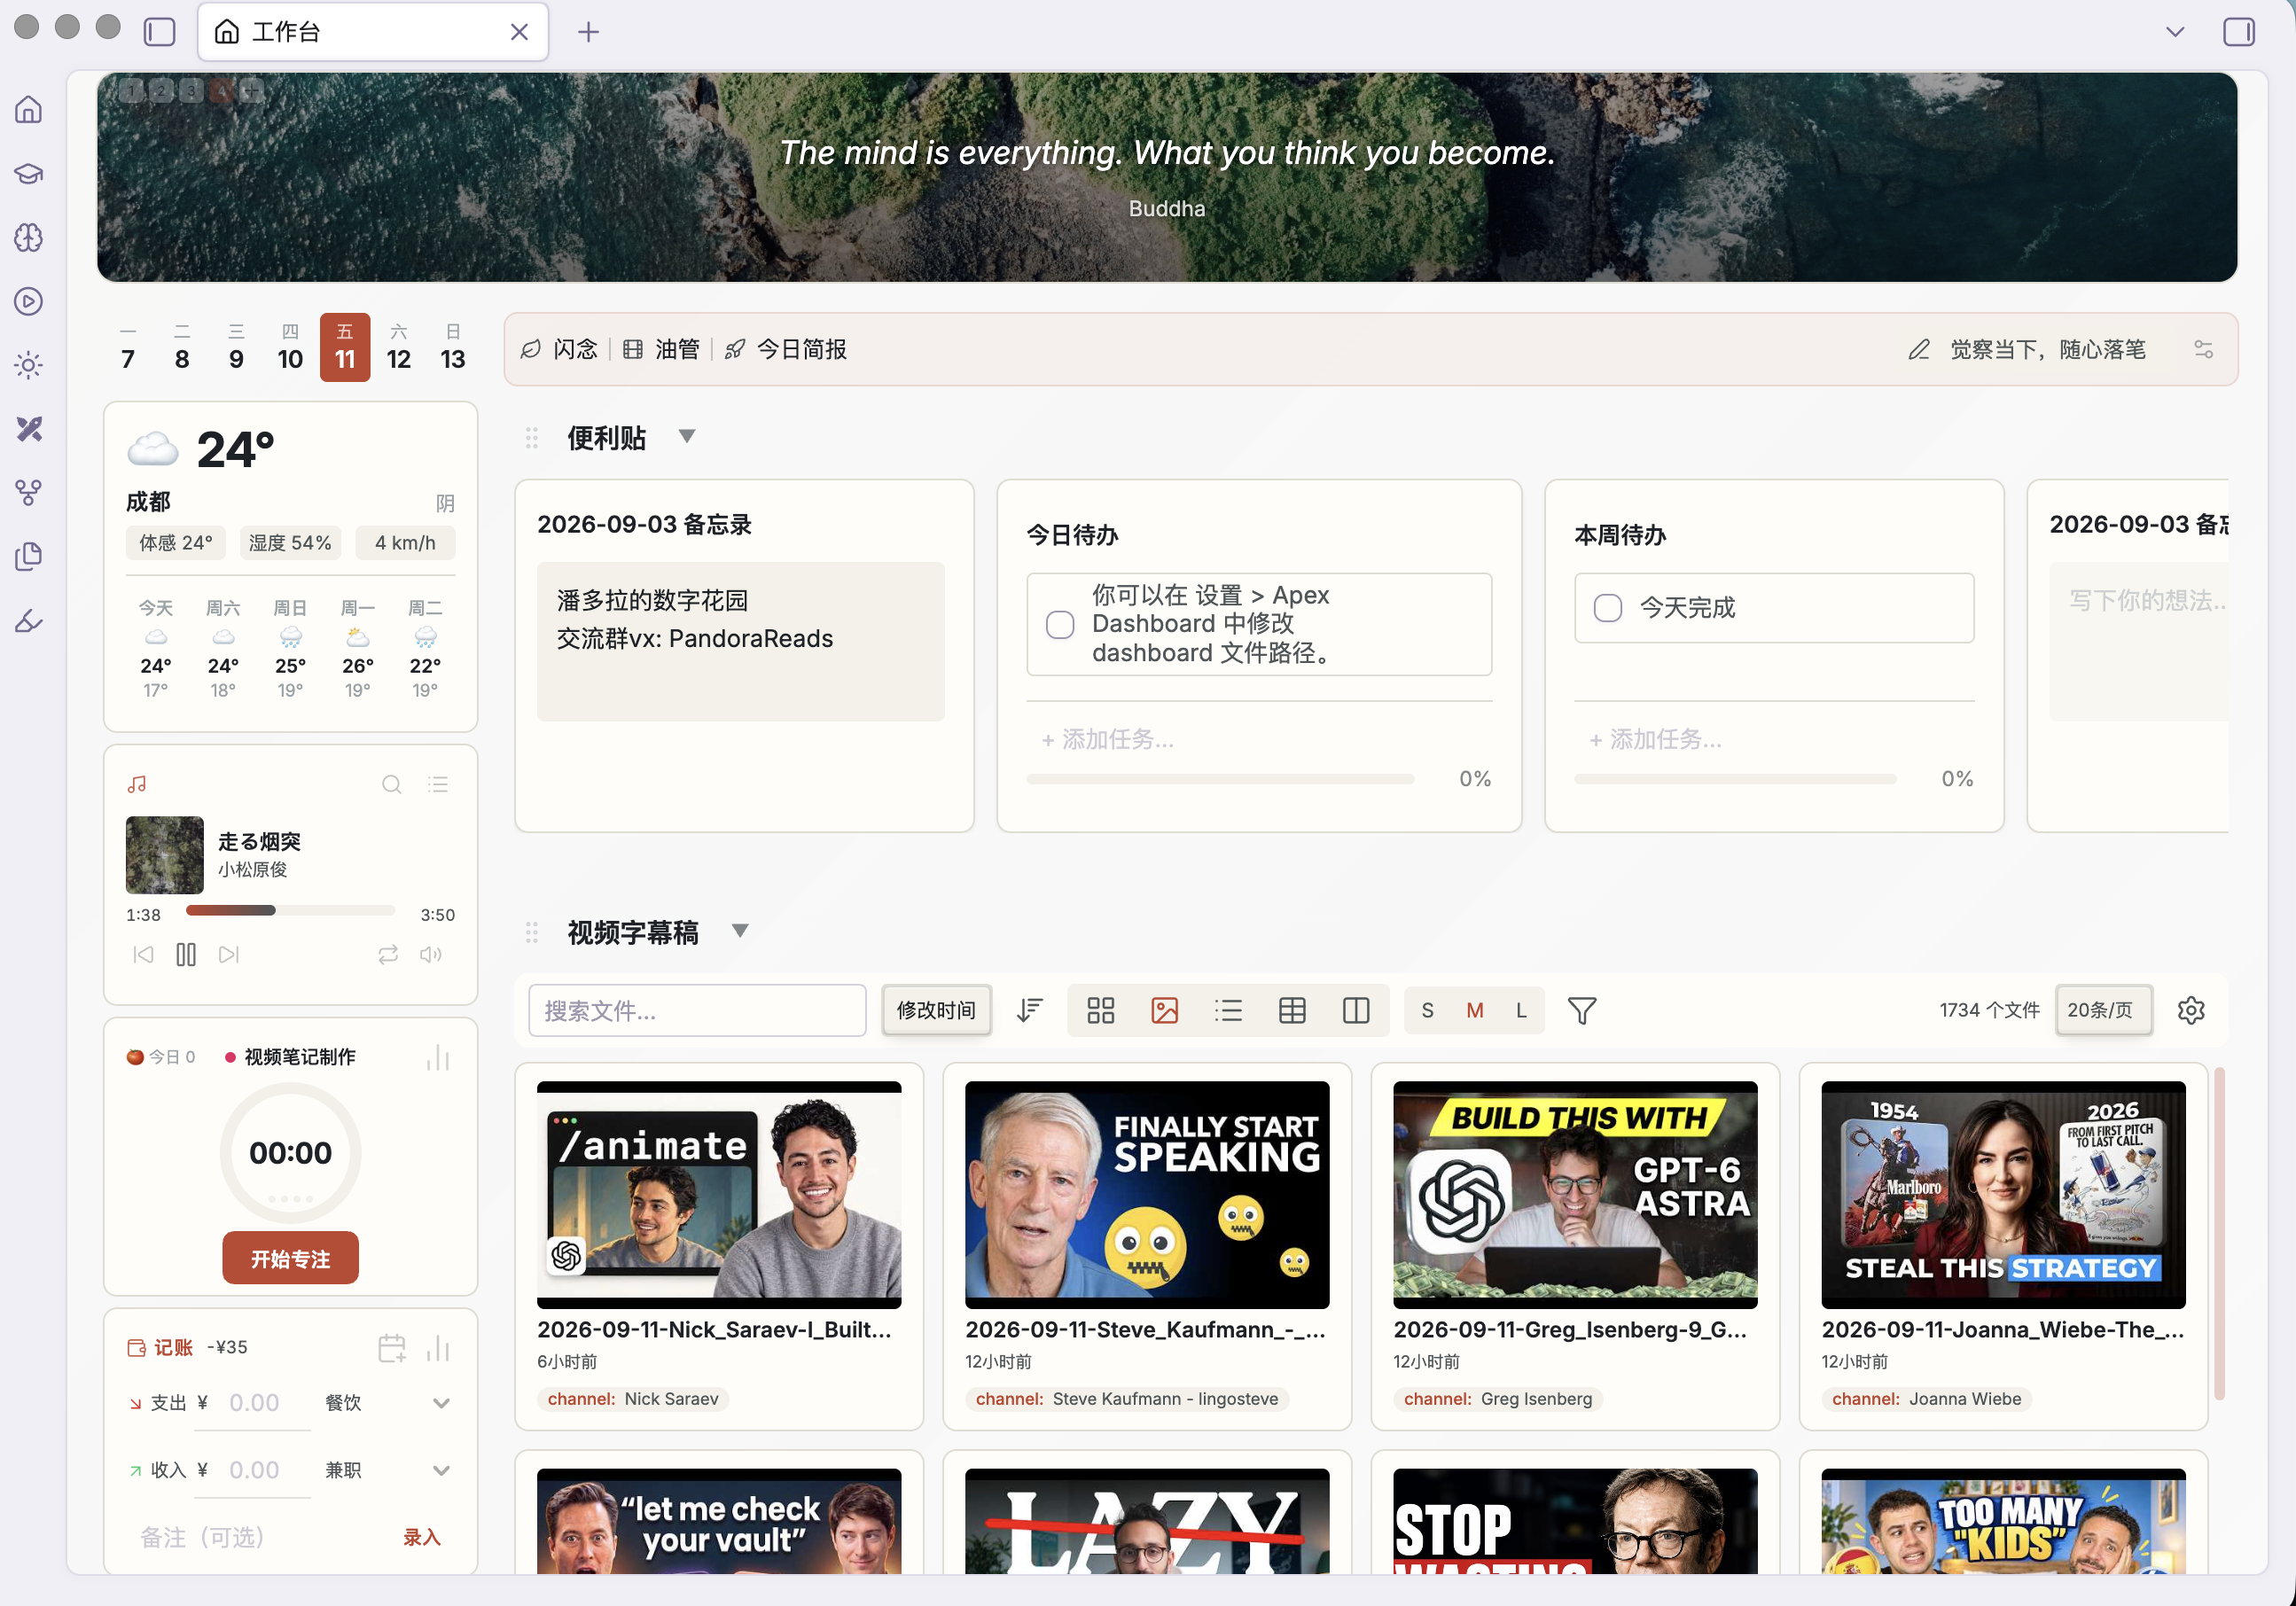The width and height of the screenshot is (2296, 1606).
Task: Open the sun icon in sidebar
Action: (x=29, y=365)
